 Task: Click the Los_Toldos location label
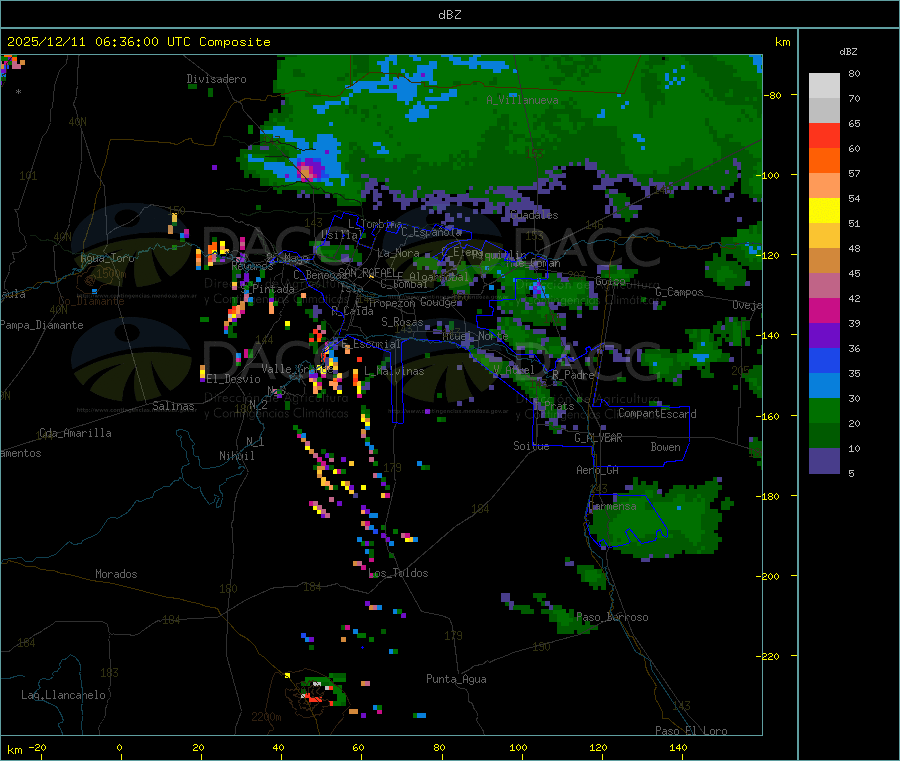pos(398,573)
